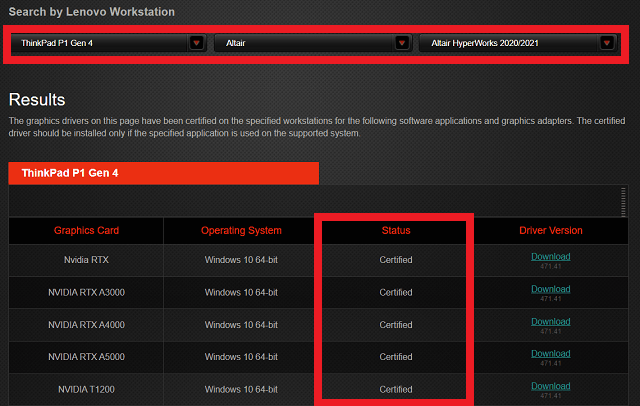Viewport: 640px width, 406px height.
Task: Click the red arrow on the HyperWorks dropdown
Action: point(607,43)
